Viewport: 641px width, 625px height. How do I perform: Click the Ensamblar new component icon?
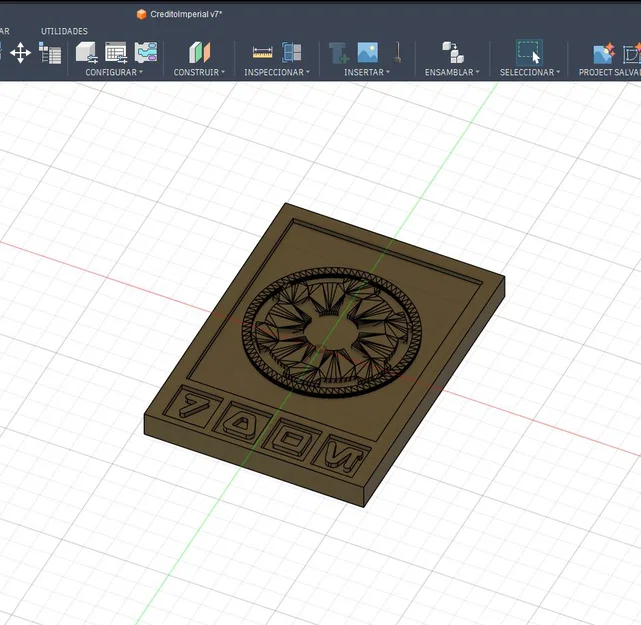(x=453, y=52)
